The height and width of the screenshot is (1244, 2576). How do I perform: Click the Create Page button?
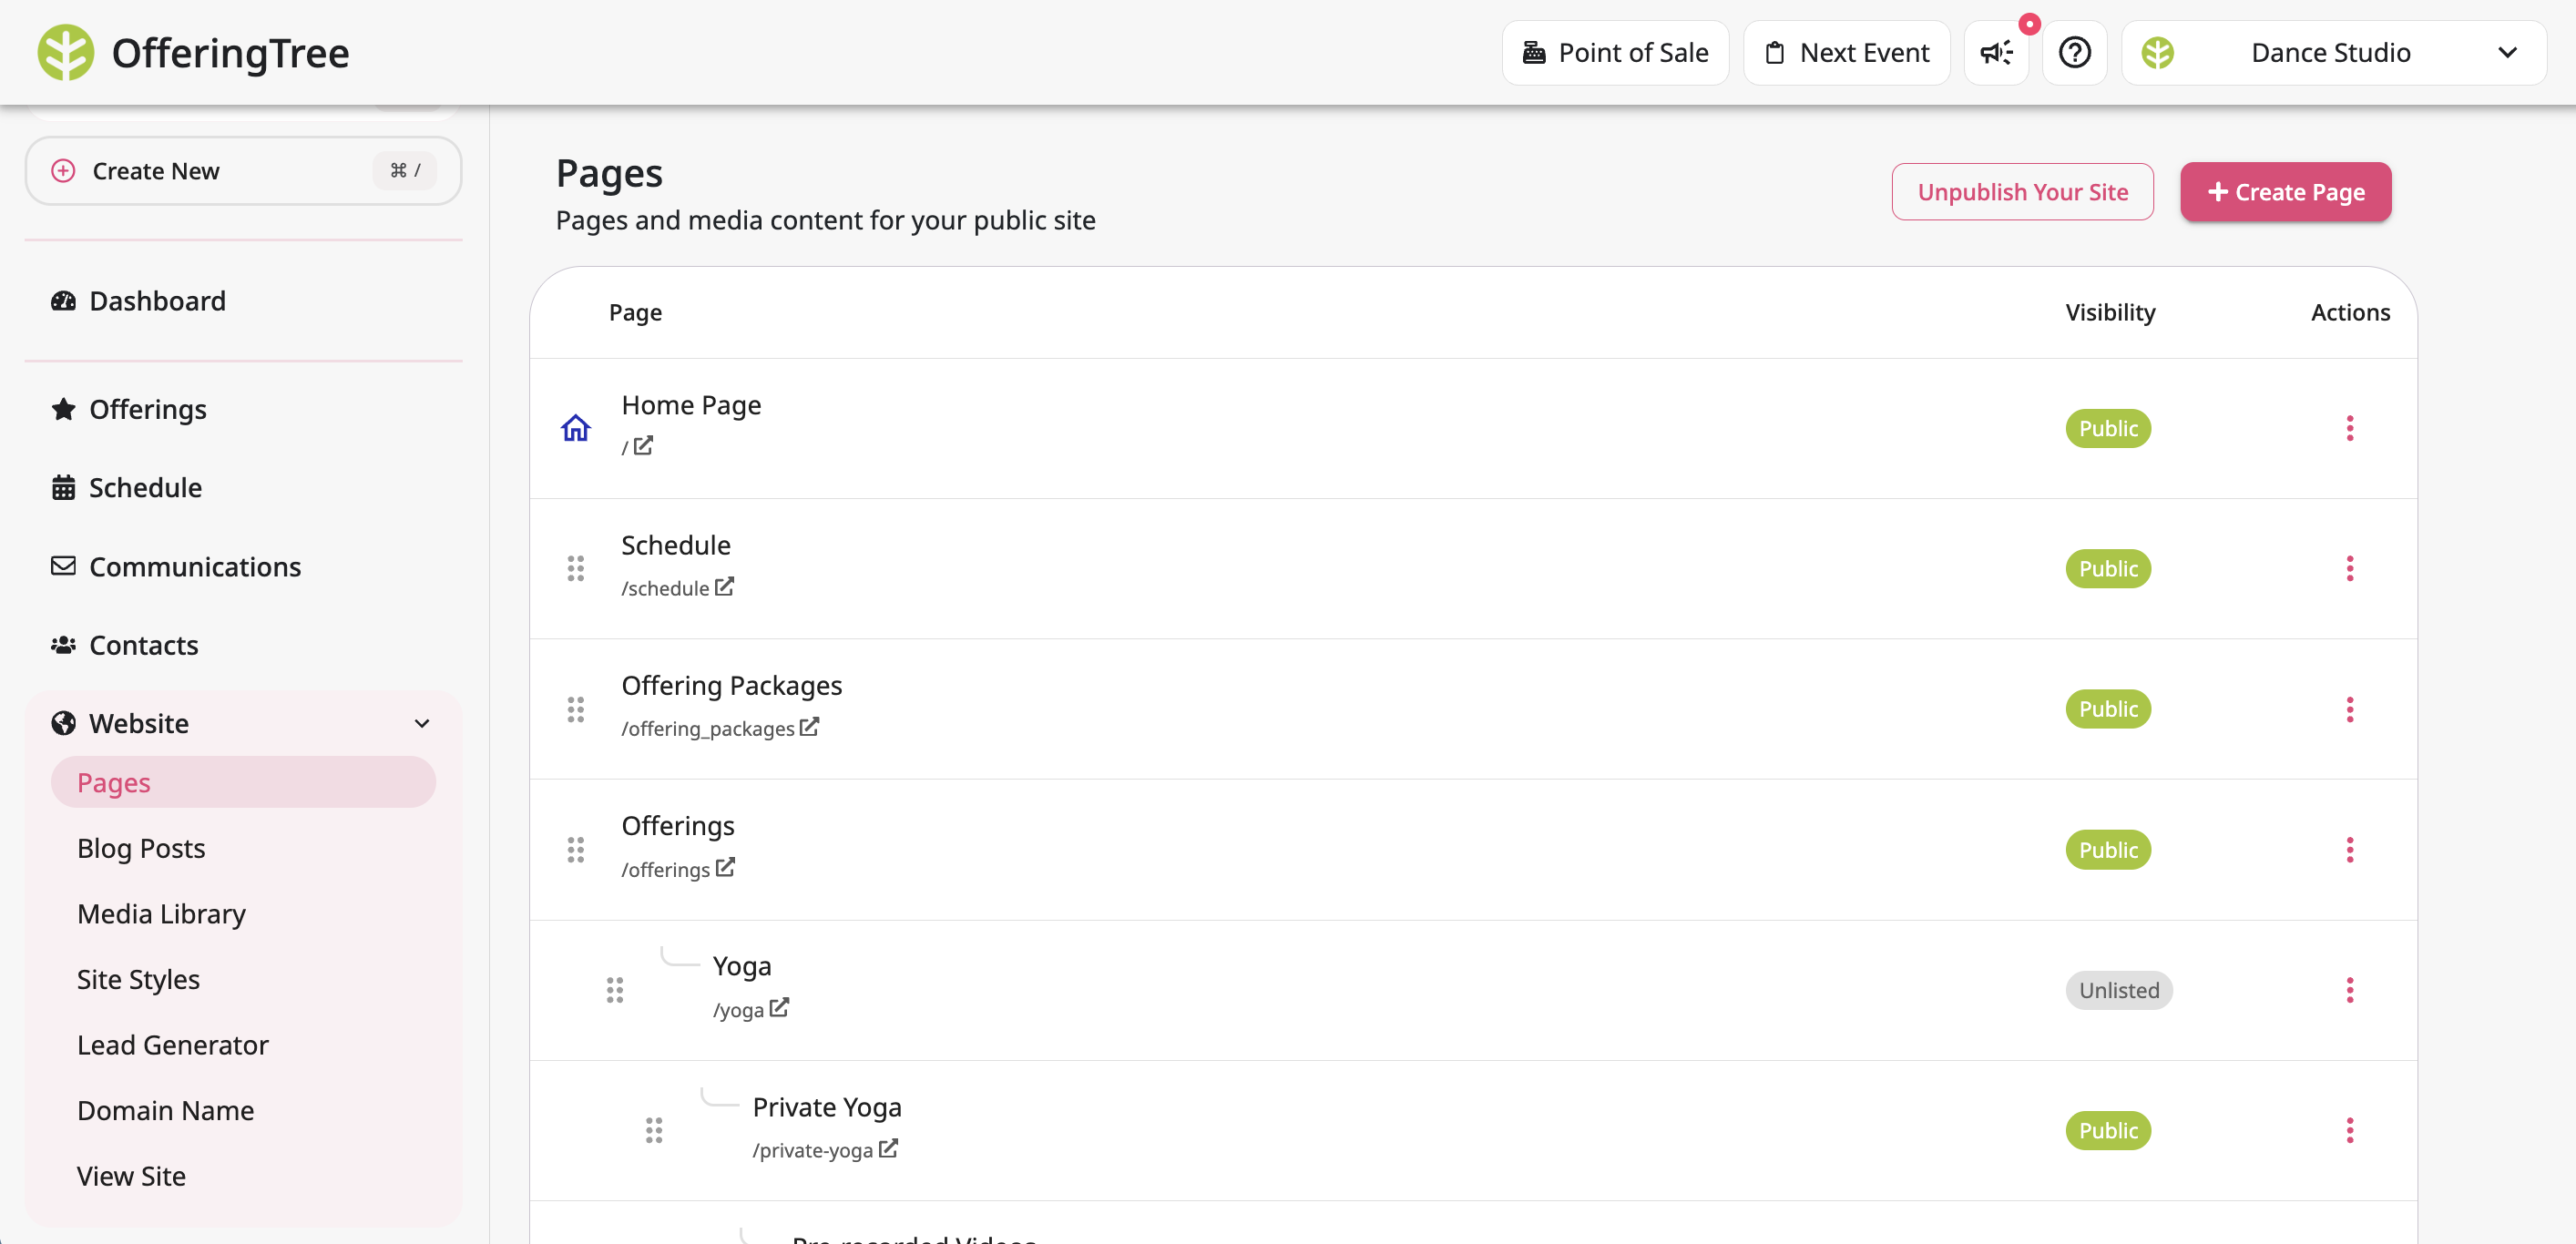click(x=2285, y=192)
